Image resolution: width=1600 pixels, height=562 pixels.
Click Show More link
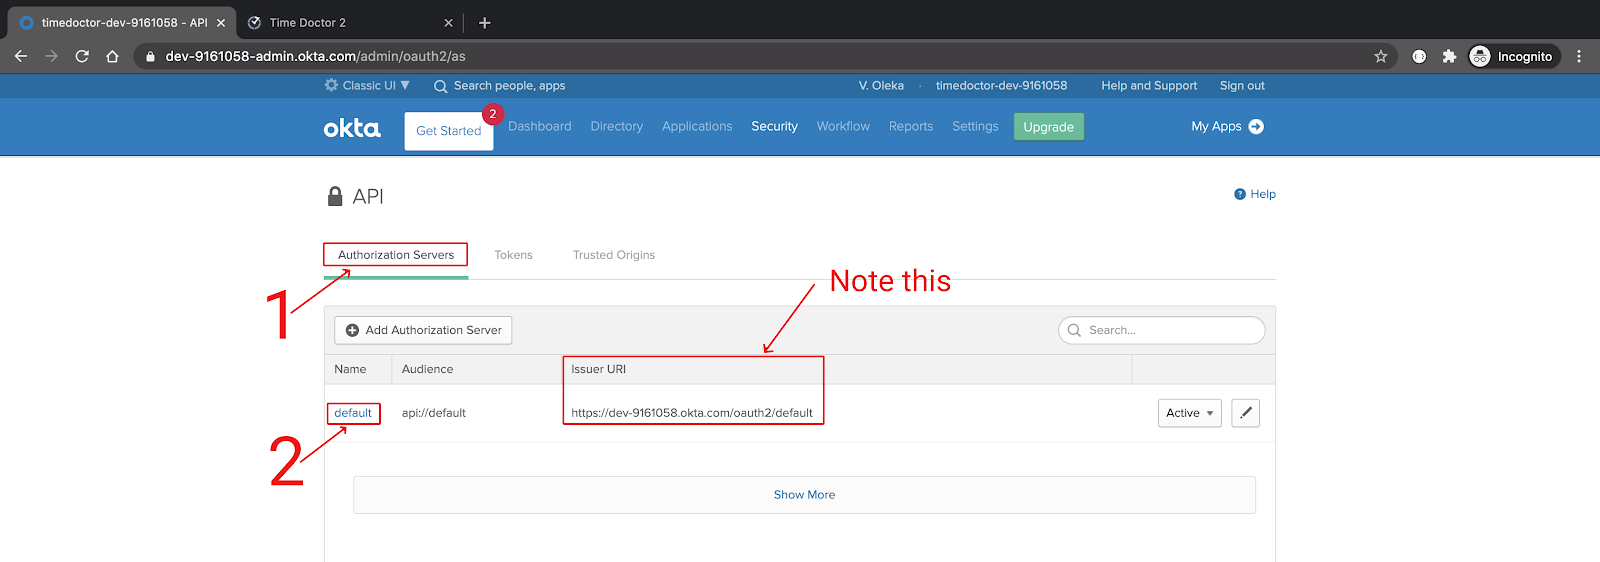click(804, 495)
